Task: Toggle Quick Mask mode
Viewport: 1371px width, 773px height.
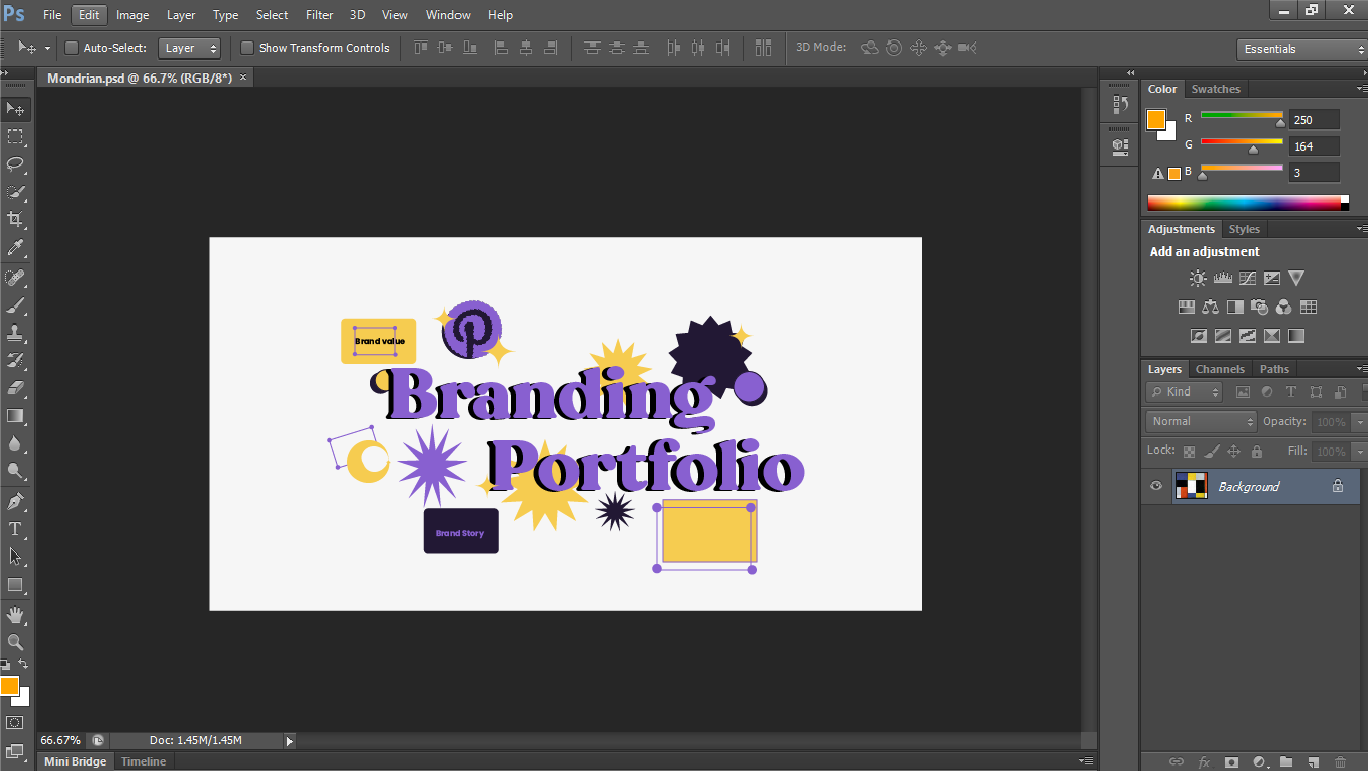Action: [x=15, y=722]
